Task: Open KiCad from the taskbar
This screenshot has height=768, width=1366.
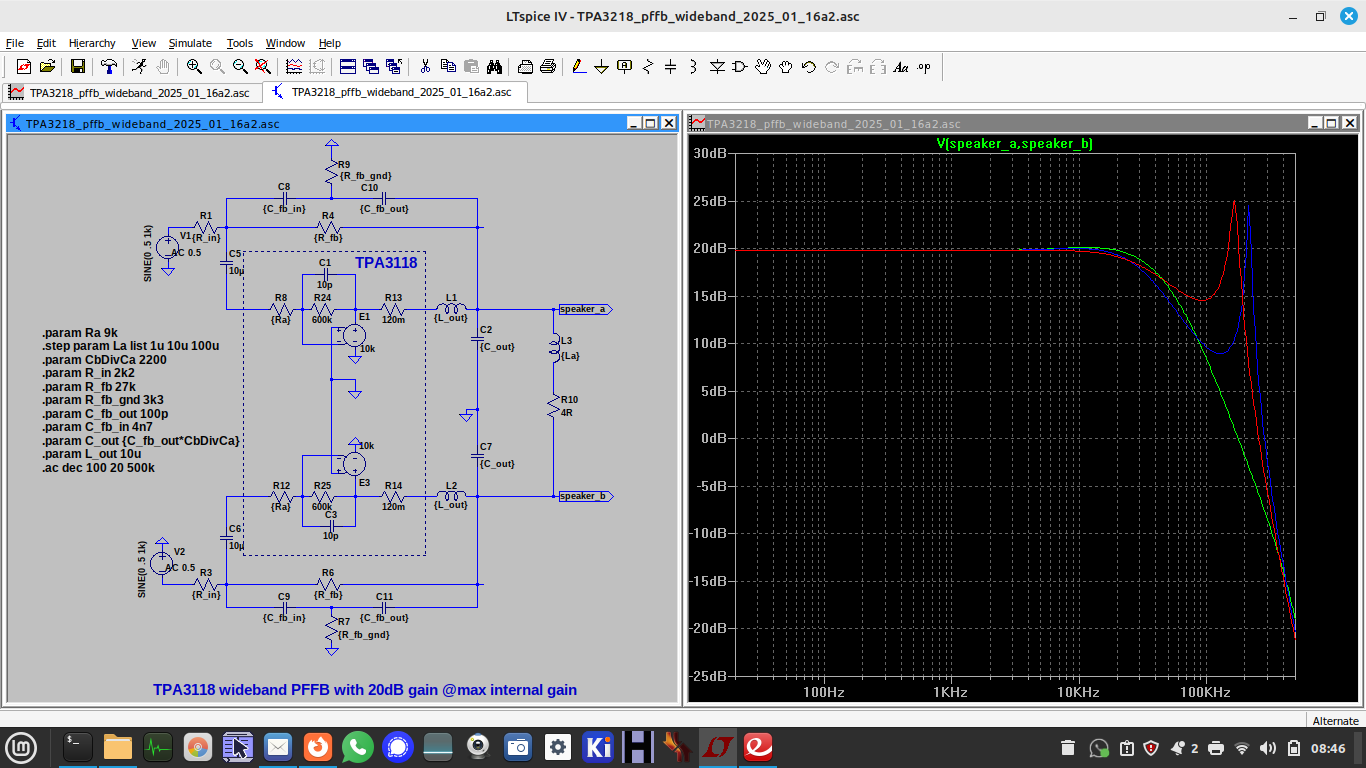Action: 598,747
